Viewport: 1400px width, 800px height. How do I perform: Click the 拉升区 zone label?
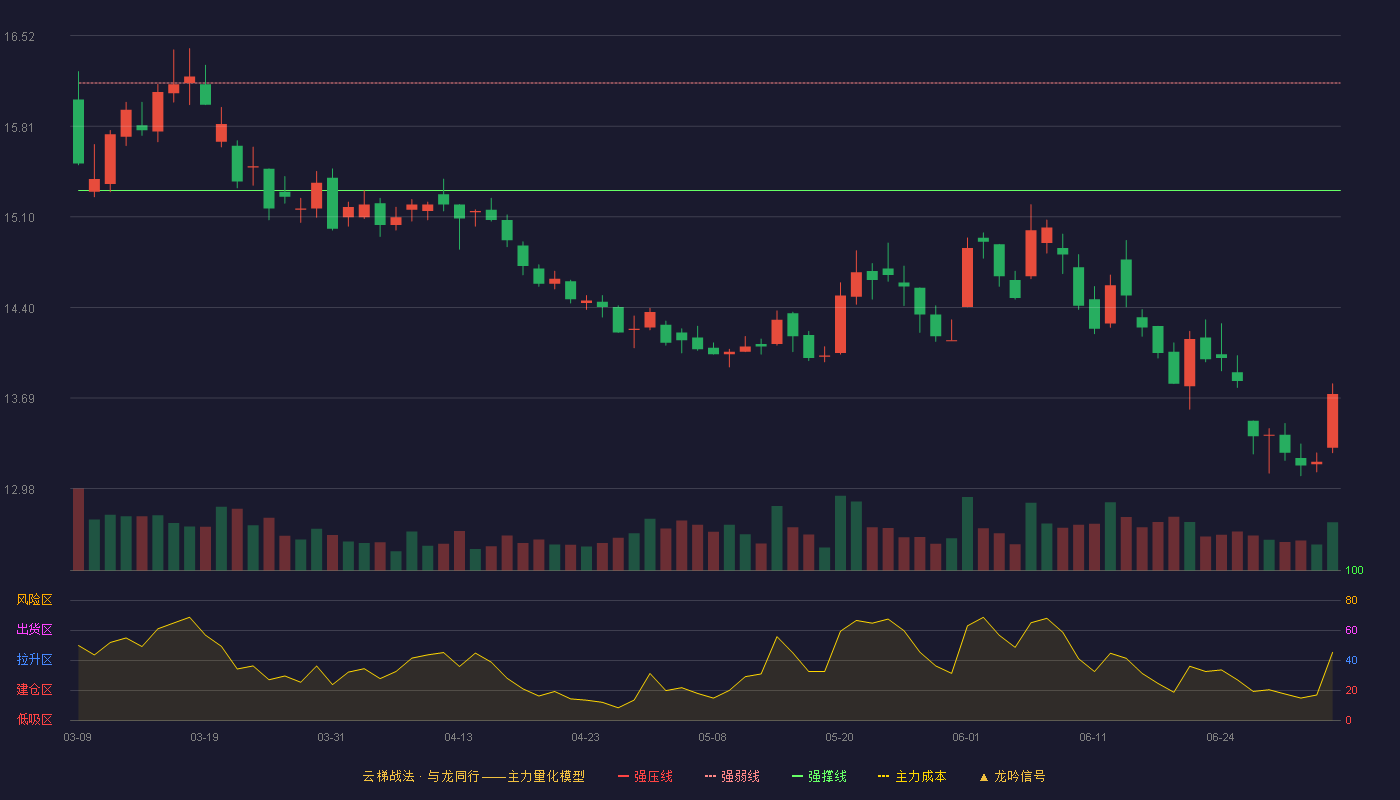coord(34,660)
